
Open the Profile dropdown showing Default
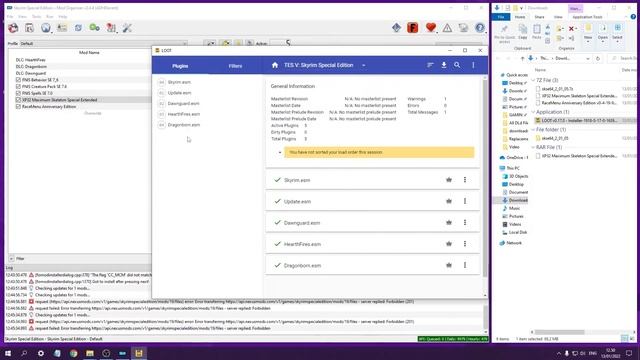pyautogui.click(x=104, y=43)
